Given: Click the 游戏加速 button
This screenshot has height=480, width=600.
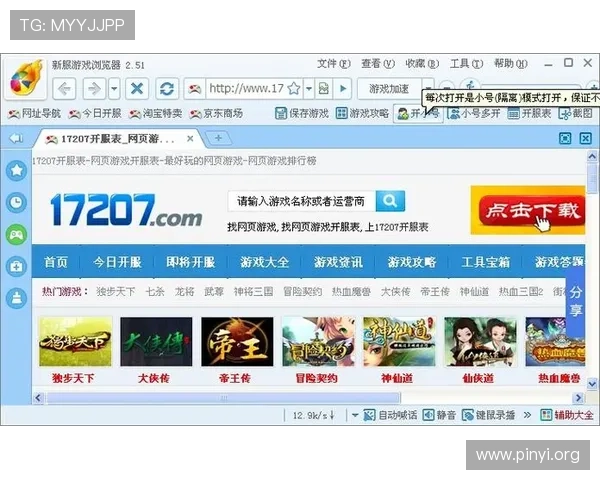Looking at the screenshot, I should (x=389, y=89).
